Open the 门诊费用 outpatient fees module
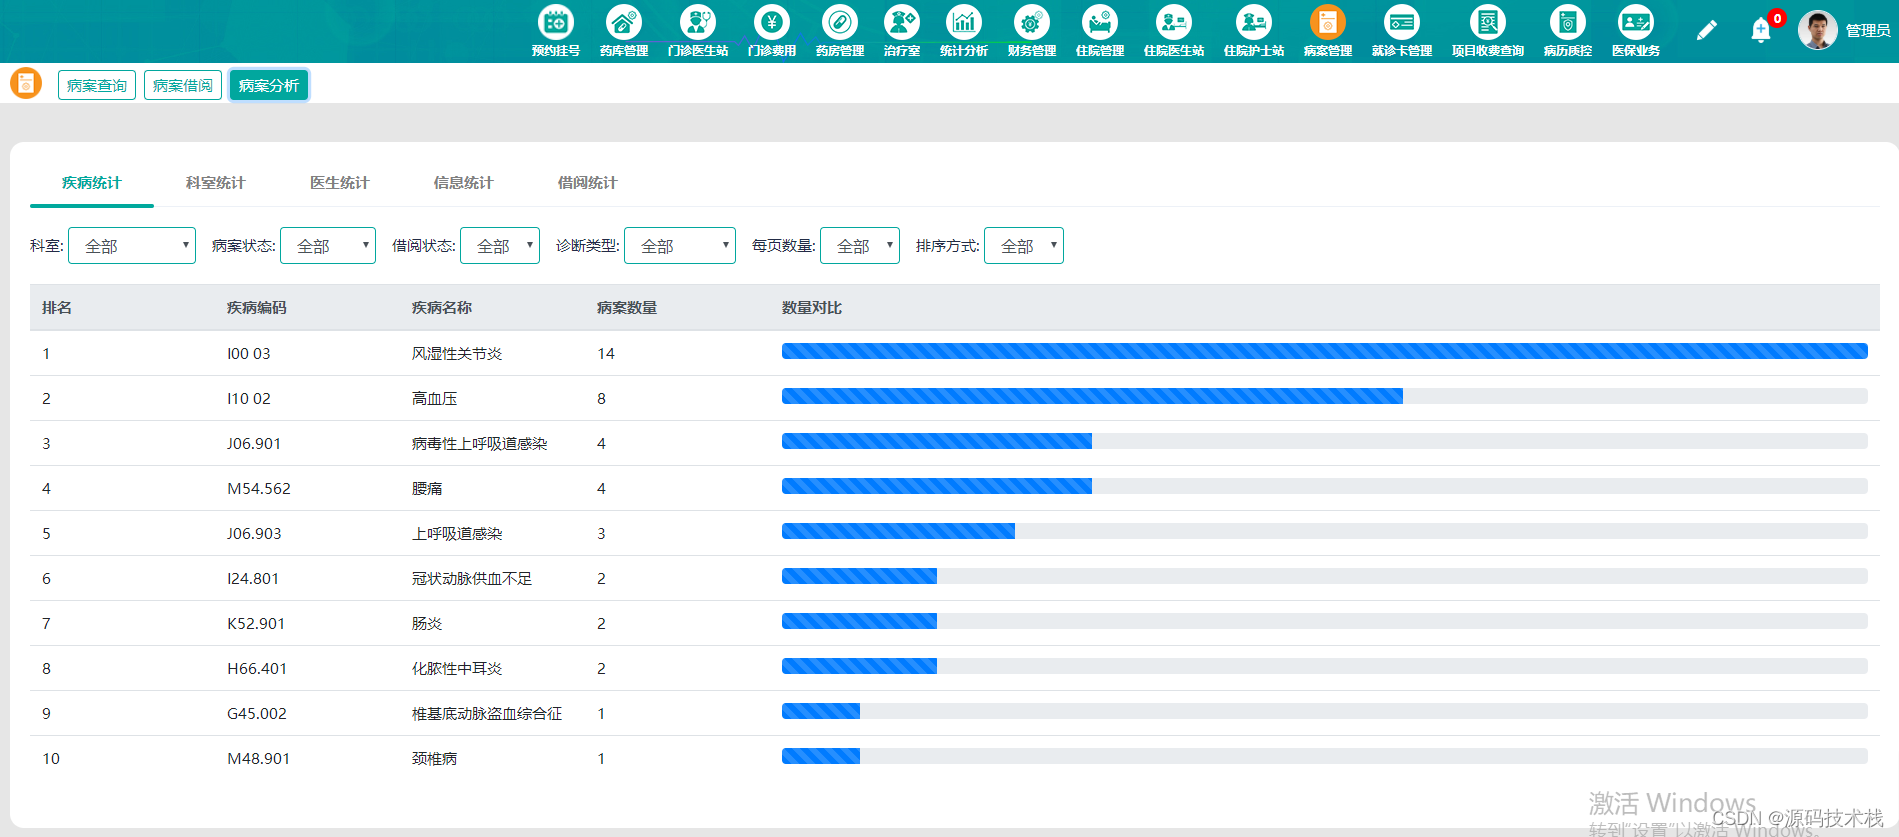Image resolution: width=1899 pixels, height=837 pixels. point(772,31)
